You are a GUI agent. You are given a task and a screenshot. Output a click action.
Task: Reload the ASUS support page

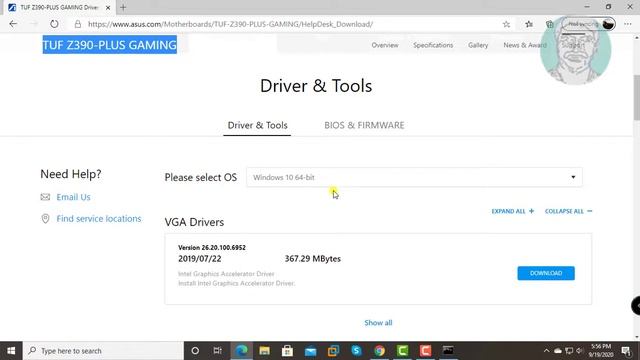tap(54, 24)
